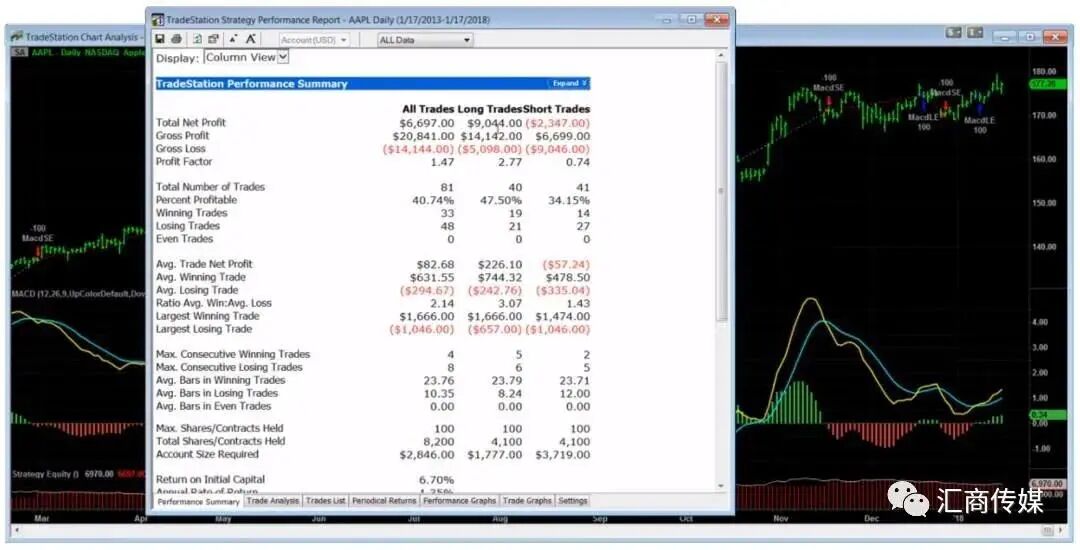Screen dimensions: 1080x550
Task: Select the Short Trades column header
Action: [557, 109]
